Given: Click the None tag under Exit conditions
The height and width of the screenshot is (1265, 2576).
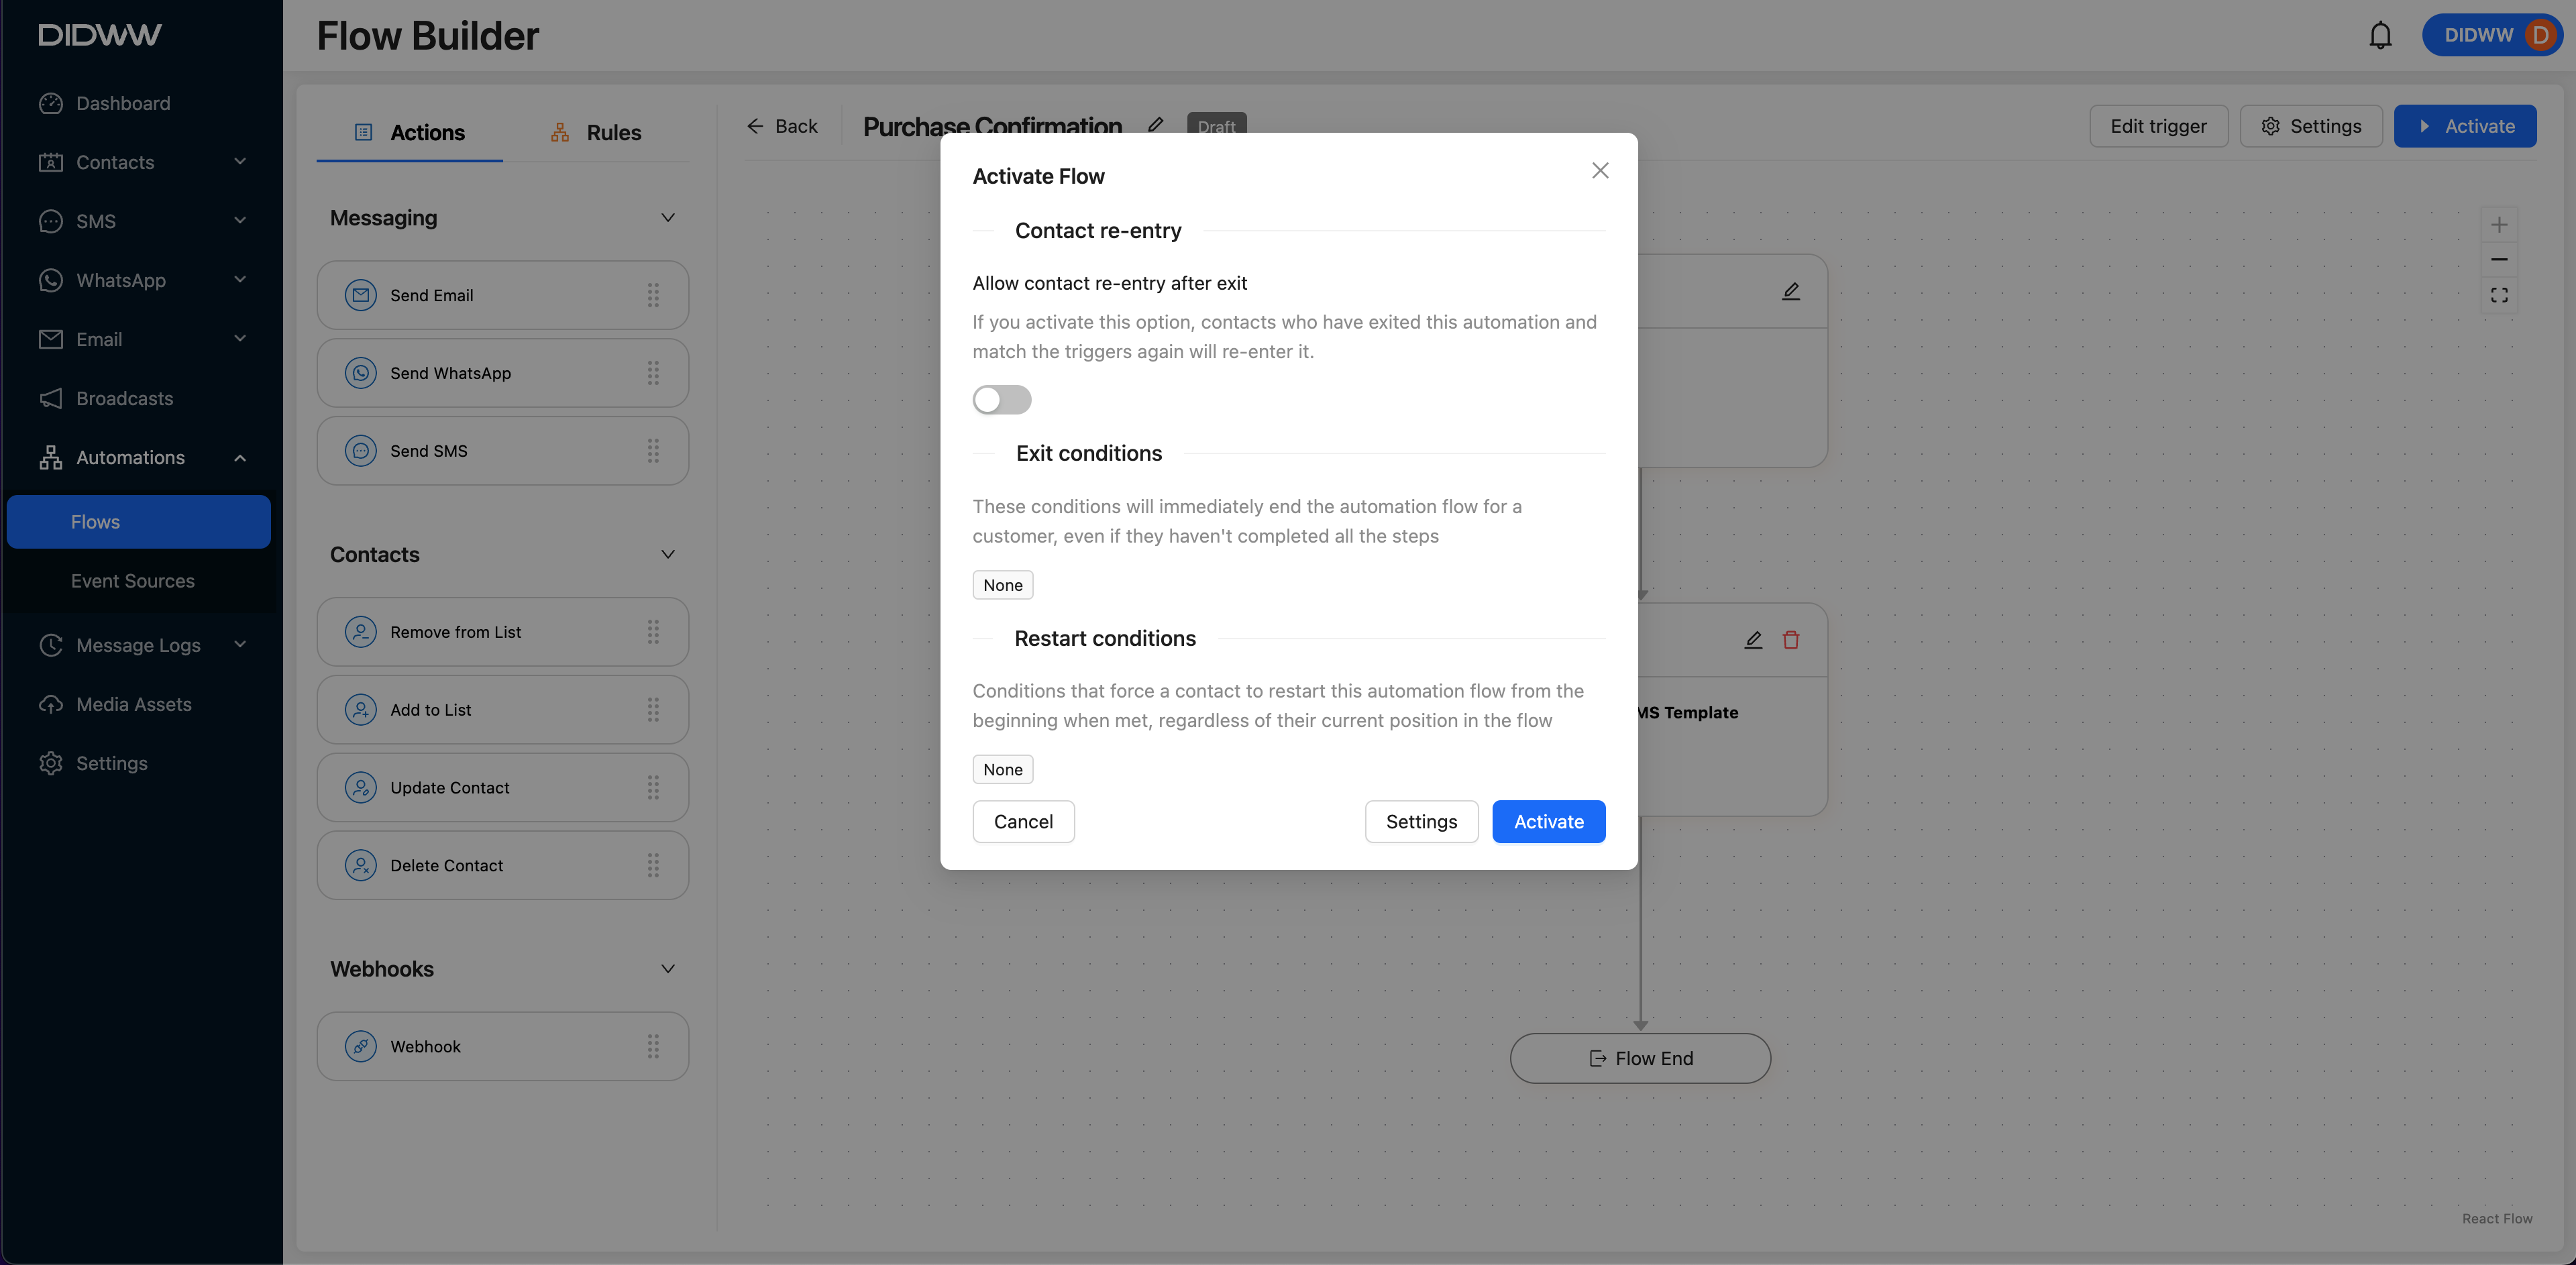Looking at the screenshot, I should (1002, 585).
